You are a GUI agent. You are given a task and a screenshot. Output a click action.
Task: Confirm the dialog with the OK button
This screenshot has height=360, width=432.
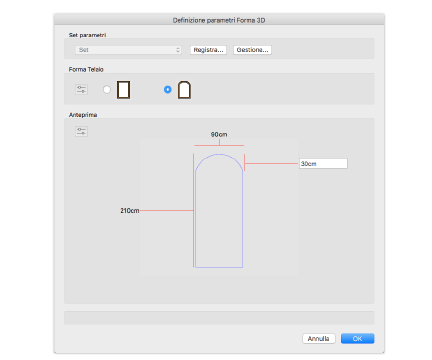[x=357, y=339]
